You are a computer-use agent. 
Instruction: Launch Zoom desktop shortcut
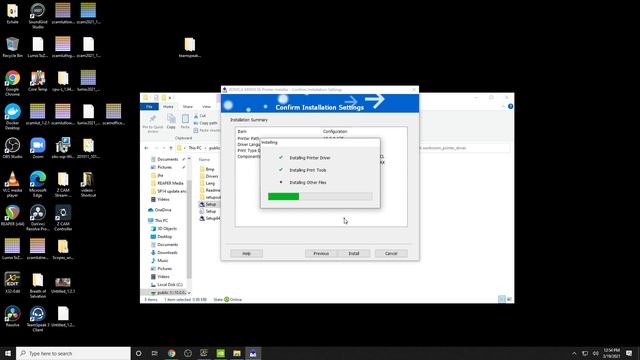pyautogui.click(x=38, y=148)
